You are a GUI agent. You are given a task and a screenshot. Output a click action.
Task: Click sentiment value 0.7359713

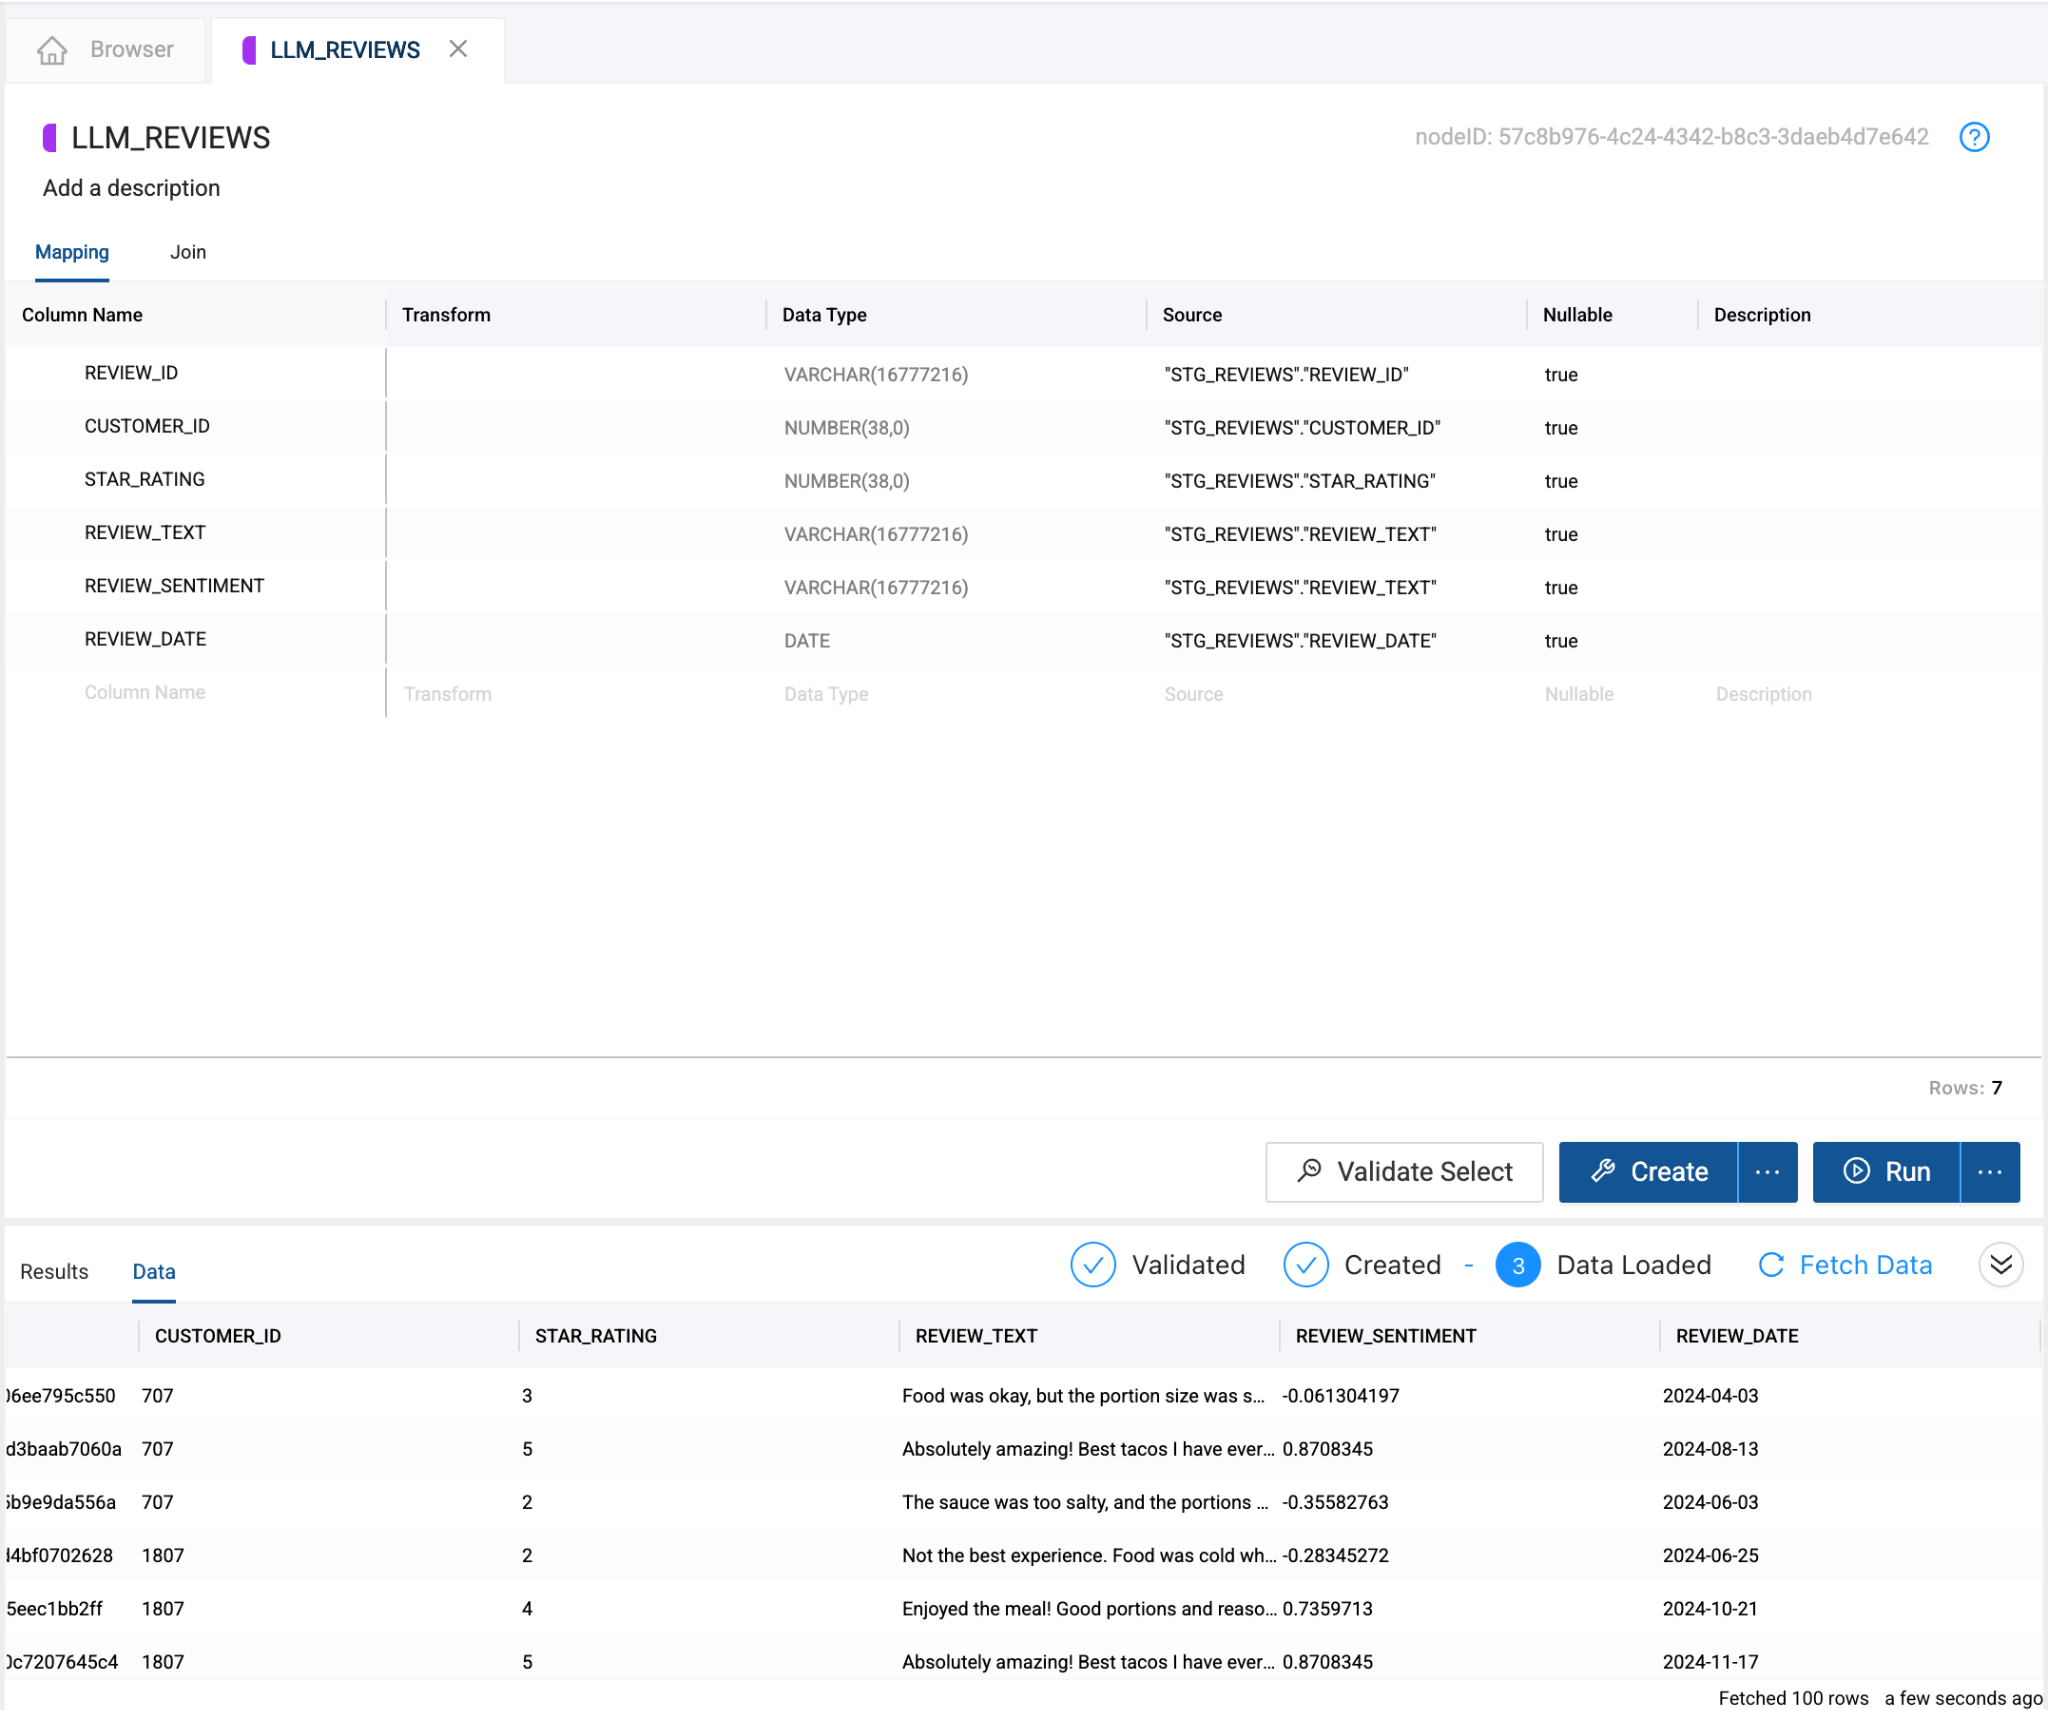[x=1328, y=1608]
